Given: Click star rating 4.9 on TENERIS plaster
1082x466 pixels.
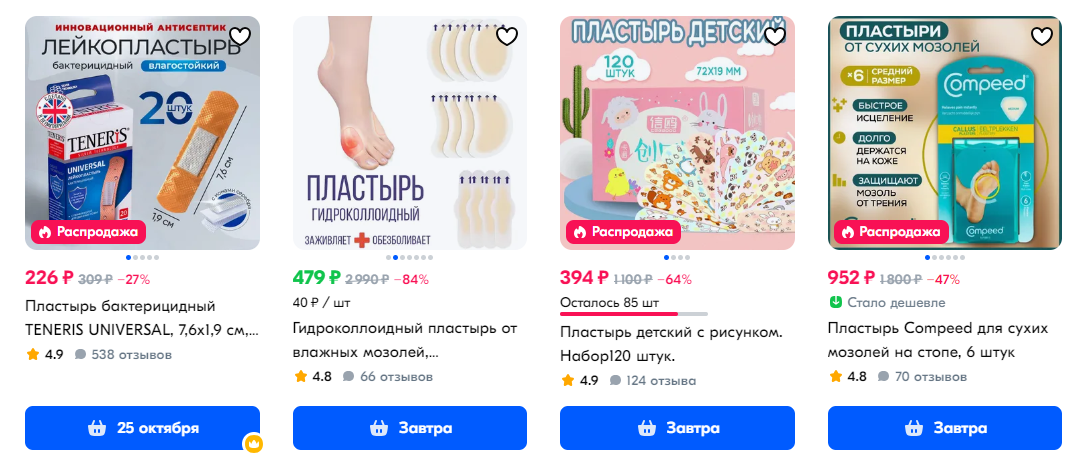Looking at the screenshot, I should [x=45, y=355].
